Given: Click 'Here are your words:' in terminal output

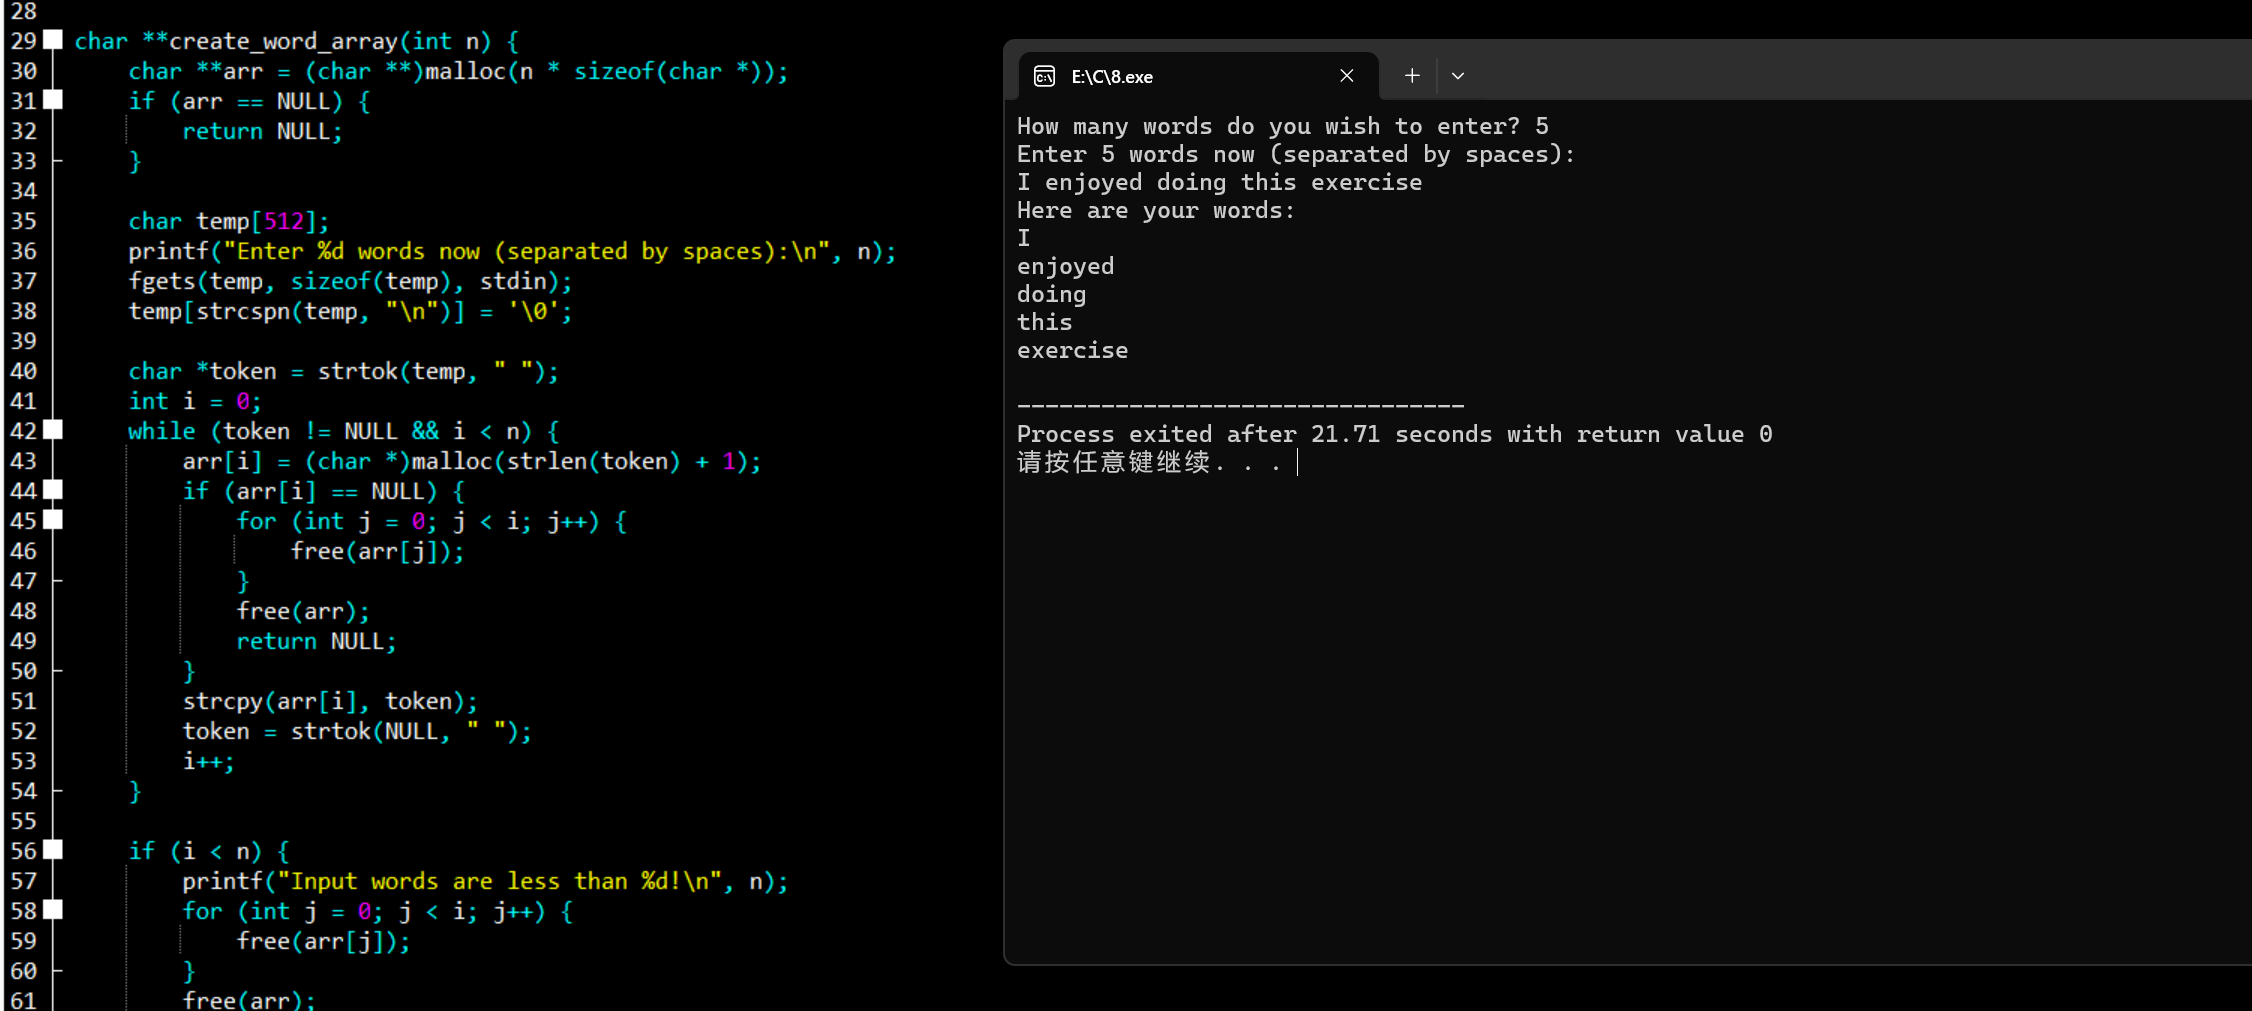Looking at the screenshot, I should 1156,210.
